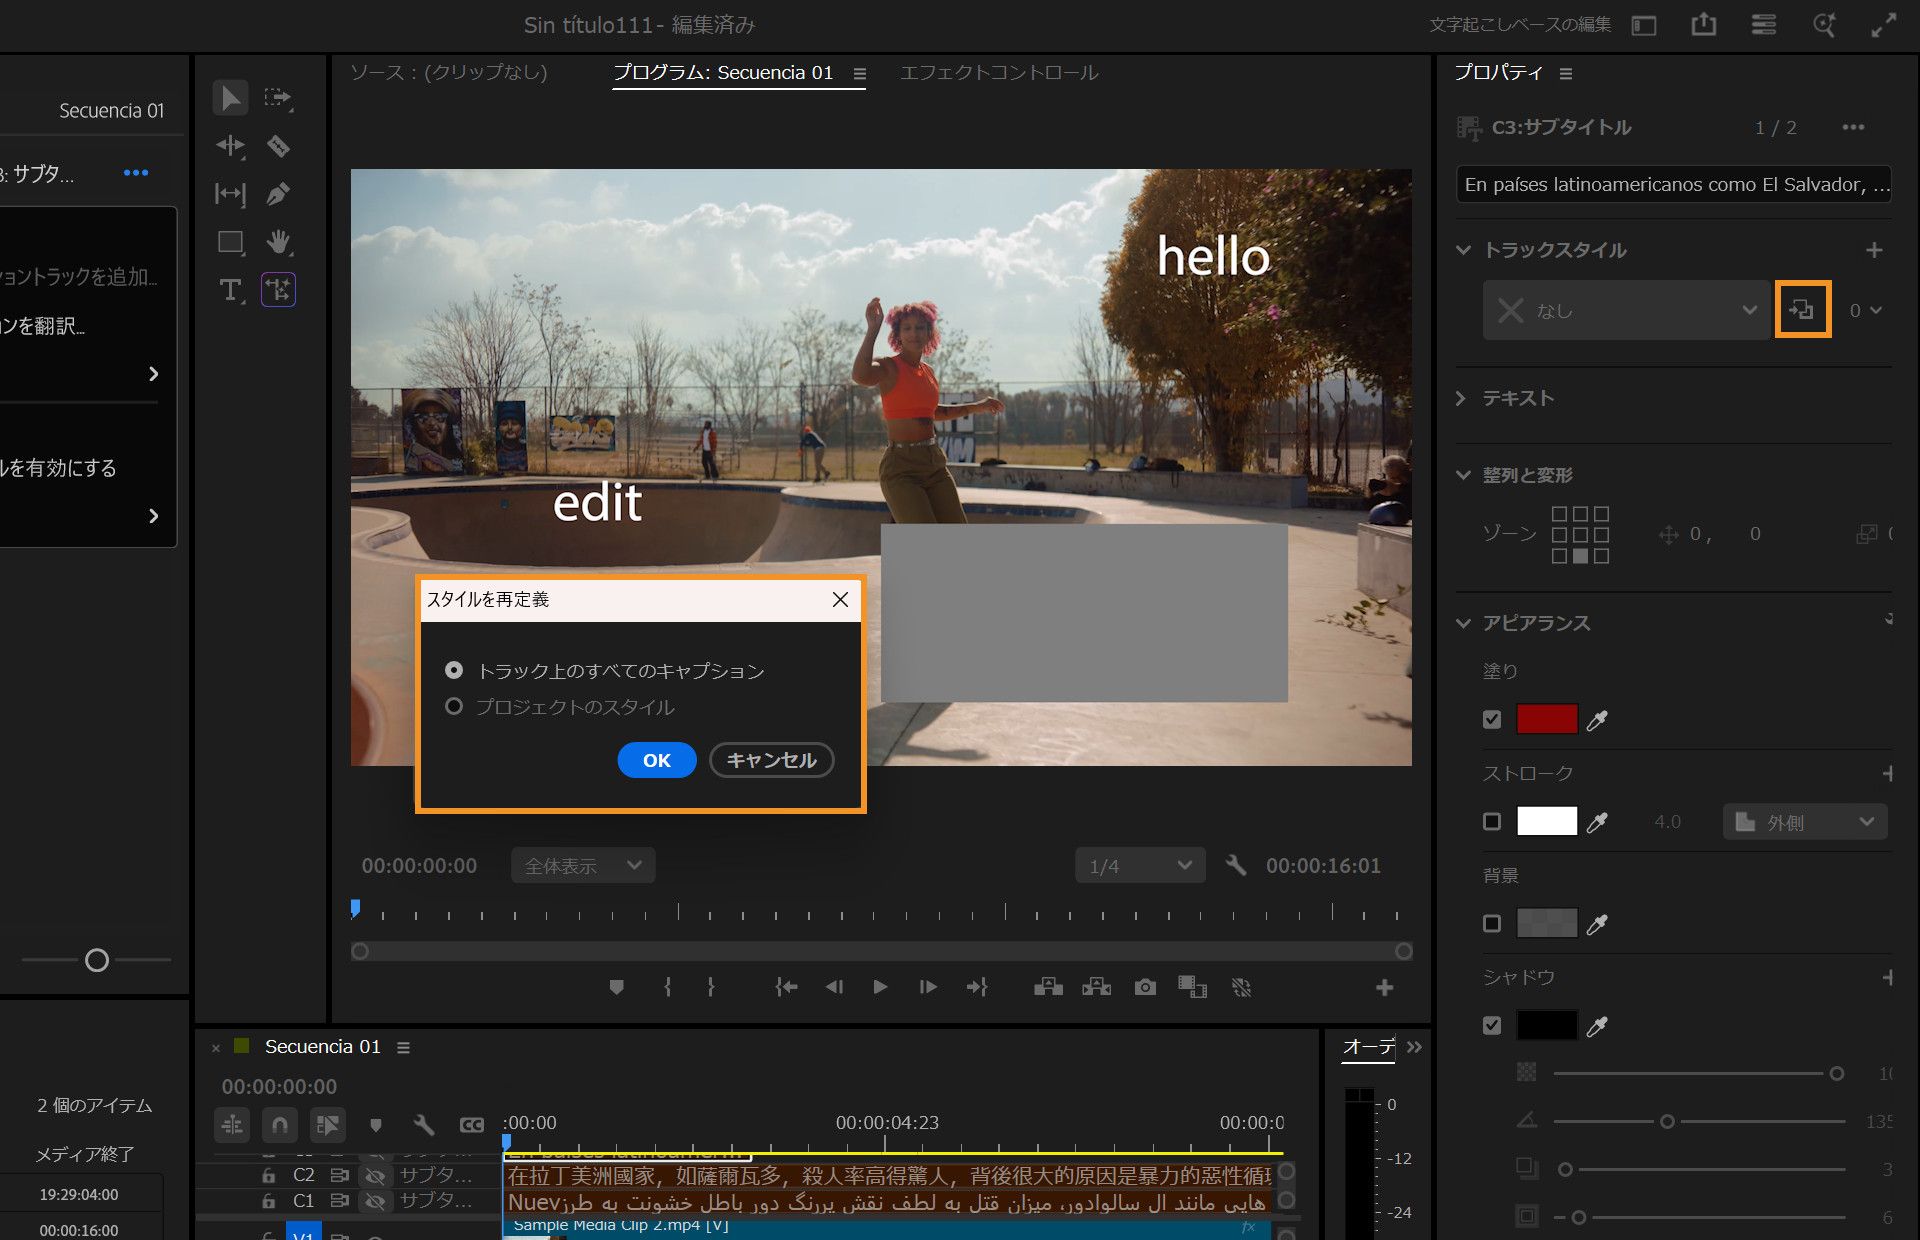Open the 全体表示 zoom dropdown

583,865
